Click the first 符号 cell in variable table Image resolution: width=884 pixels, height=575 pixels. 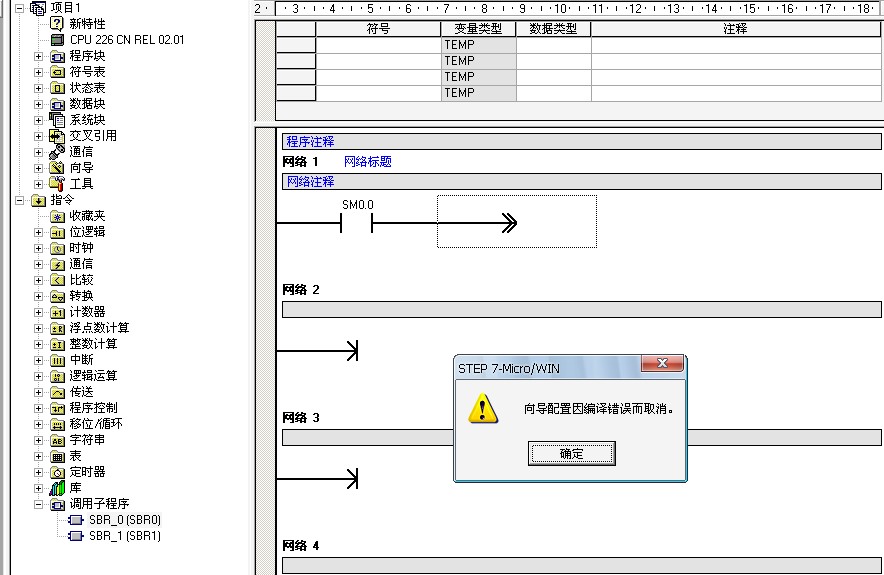(x=378, y=45)
